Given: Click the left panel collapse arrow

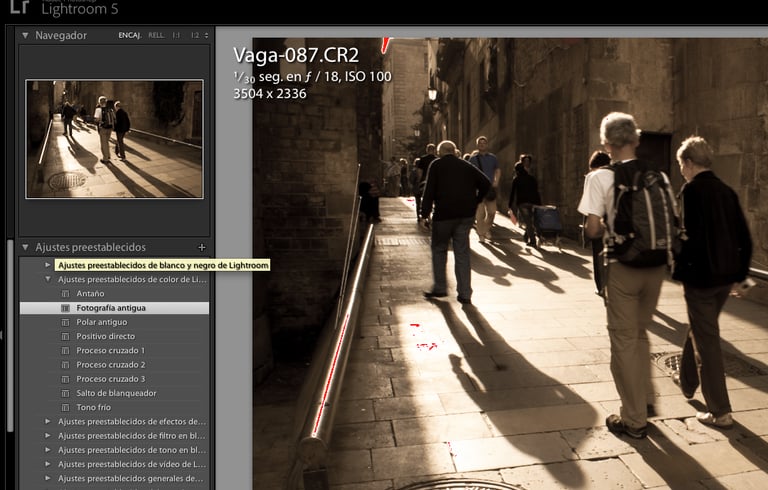Looking at the screenshot, I should 1,335.
